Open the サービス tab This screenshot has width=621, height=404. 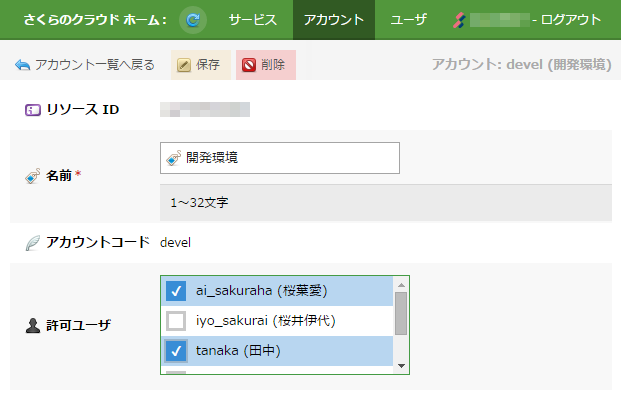tap(252, 20)
